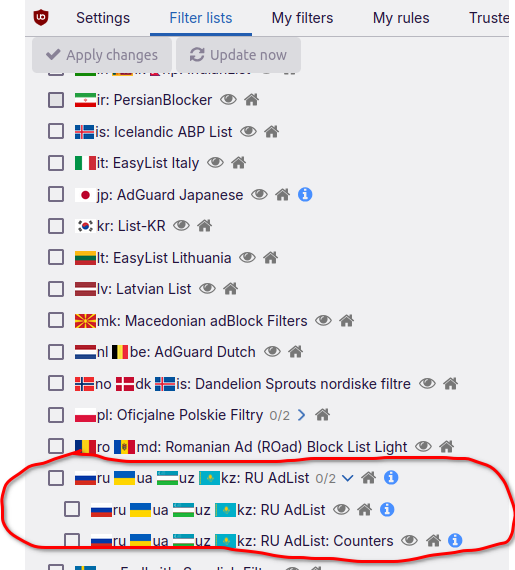The height and width of the screenshot is (570, 515).
Task: View content of Icelandic ABP List
Action: [x=249, y=131]
